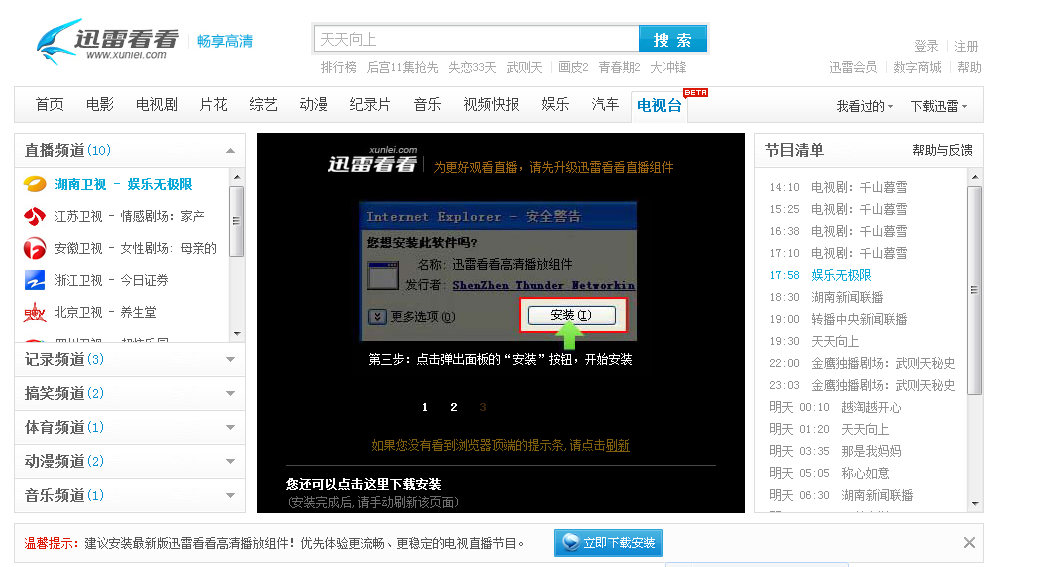Close the 温馨提示 notification bar
The width and height of the screenshot is (1039, 567).
(x=969, y=543)
